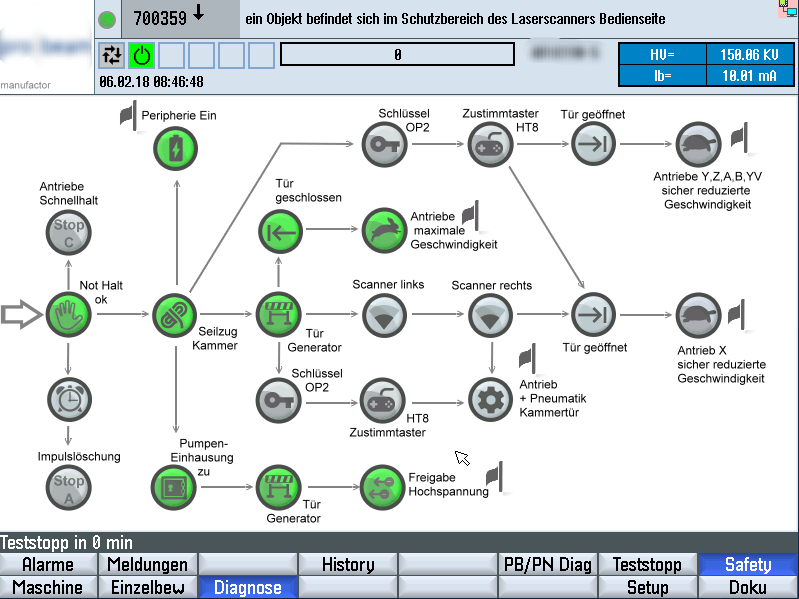
Task: Click the Peripherie Ein battery icon
Action: tap(175, 149)
